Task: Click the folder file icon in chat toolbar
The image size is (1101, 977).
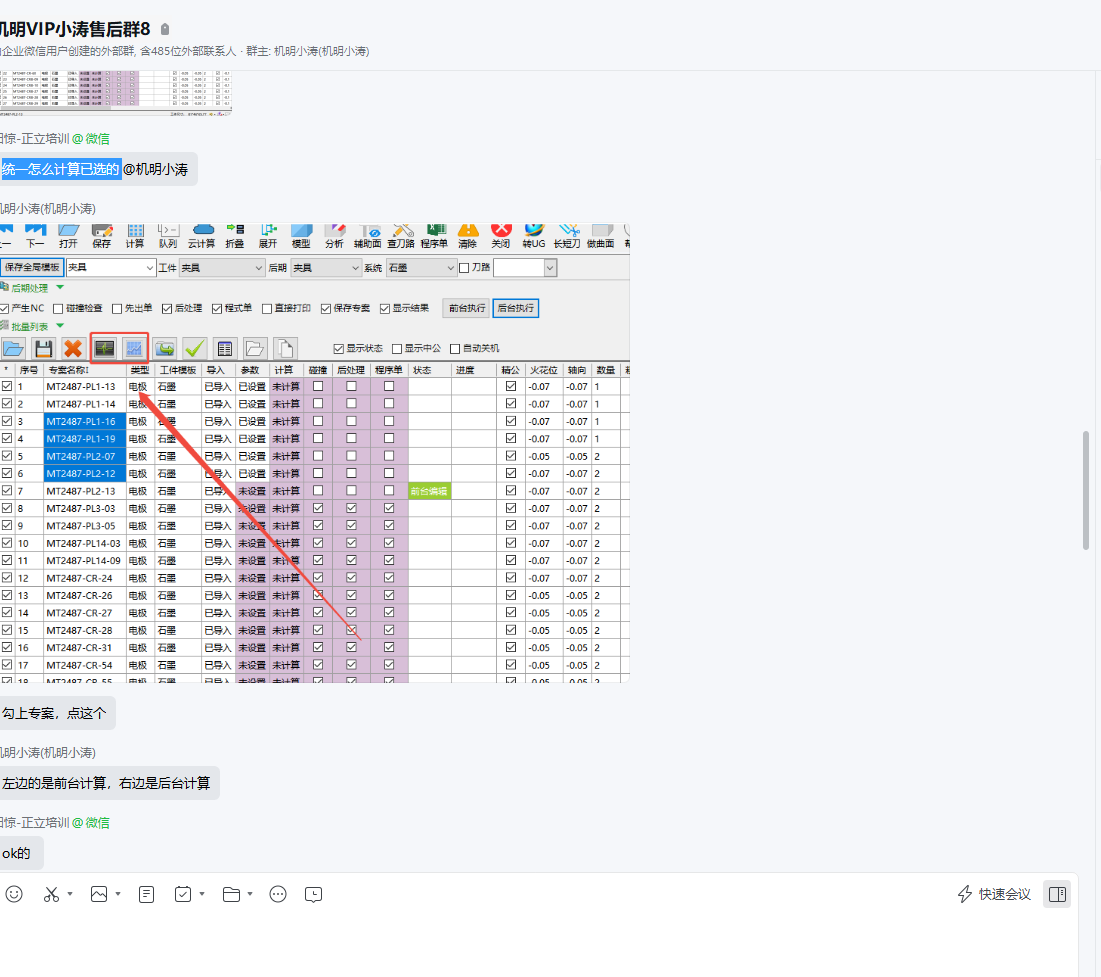Action: (231, 894)
